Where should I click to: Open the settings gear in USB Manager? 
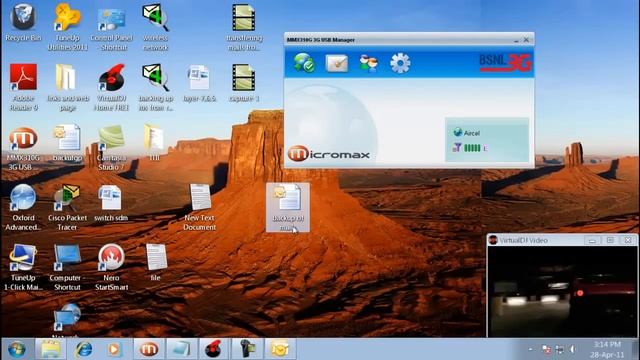400,63
